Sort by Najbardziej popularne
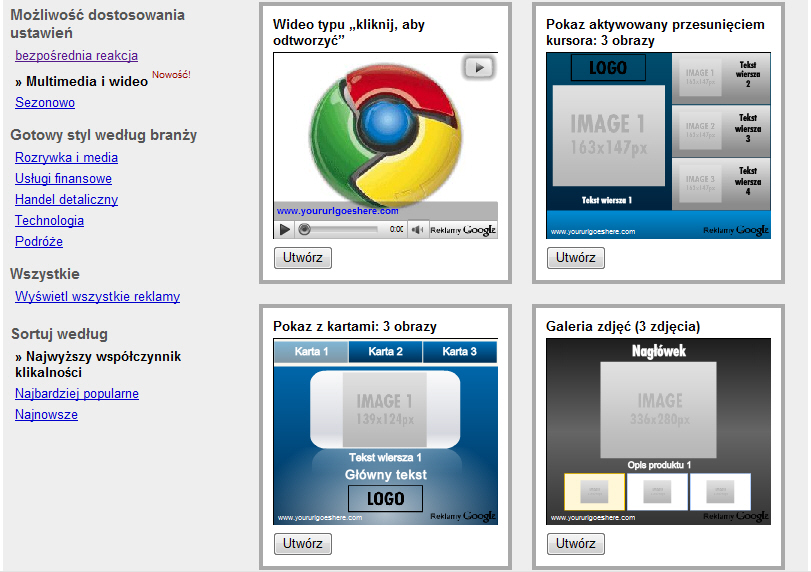Screen dimensions: 811x572 77,394
